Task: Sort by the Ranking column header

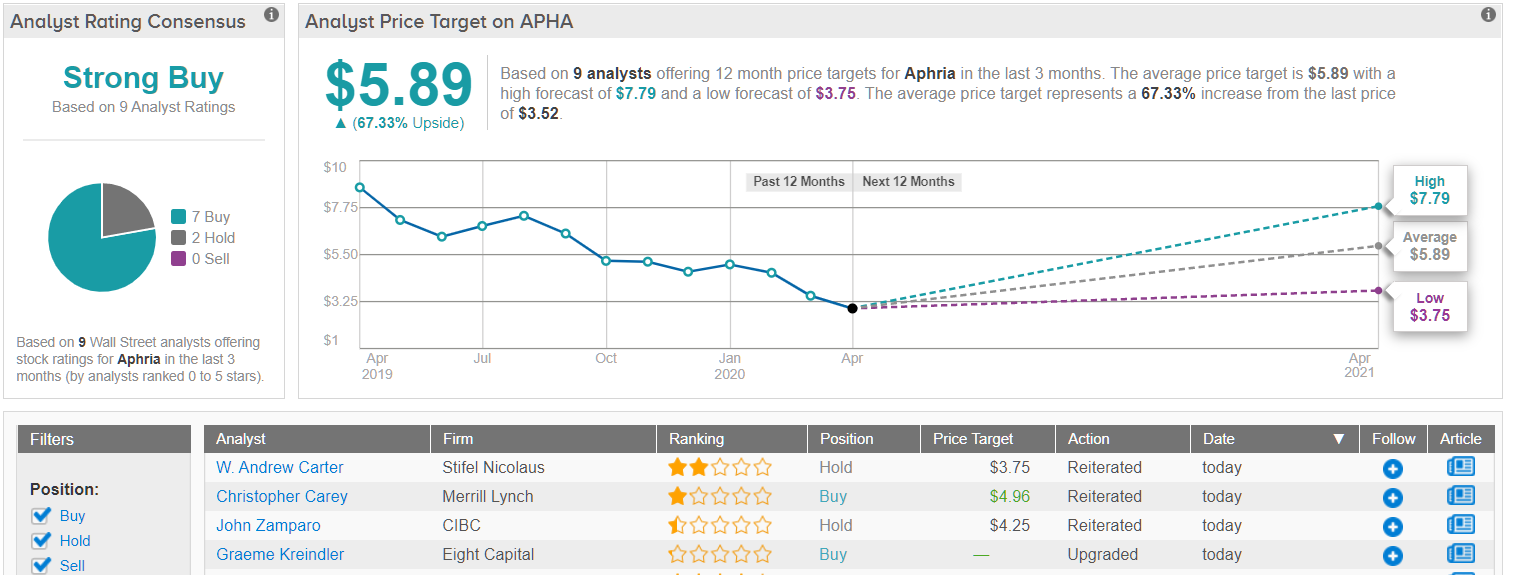Action: [696, 439]
